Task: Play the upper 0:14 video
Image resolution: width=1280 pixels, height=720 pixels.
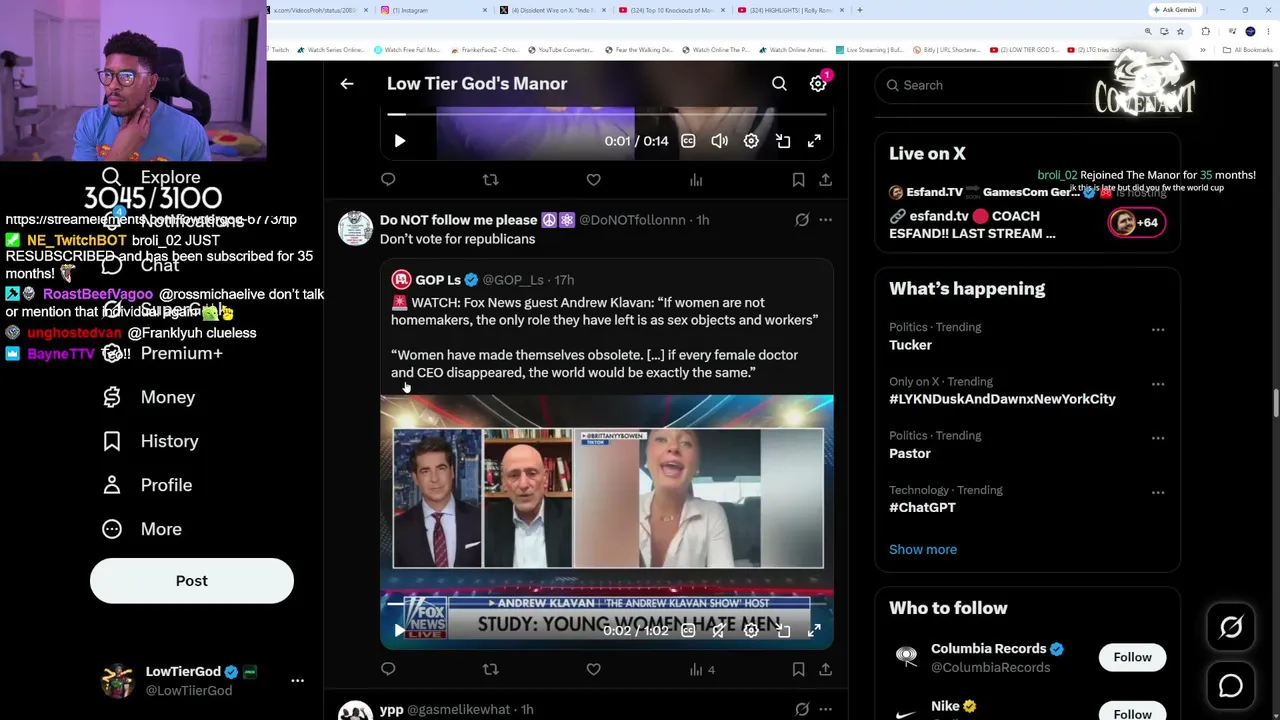Action: (x=399, y=141)
